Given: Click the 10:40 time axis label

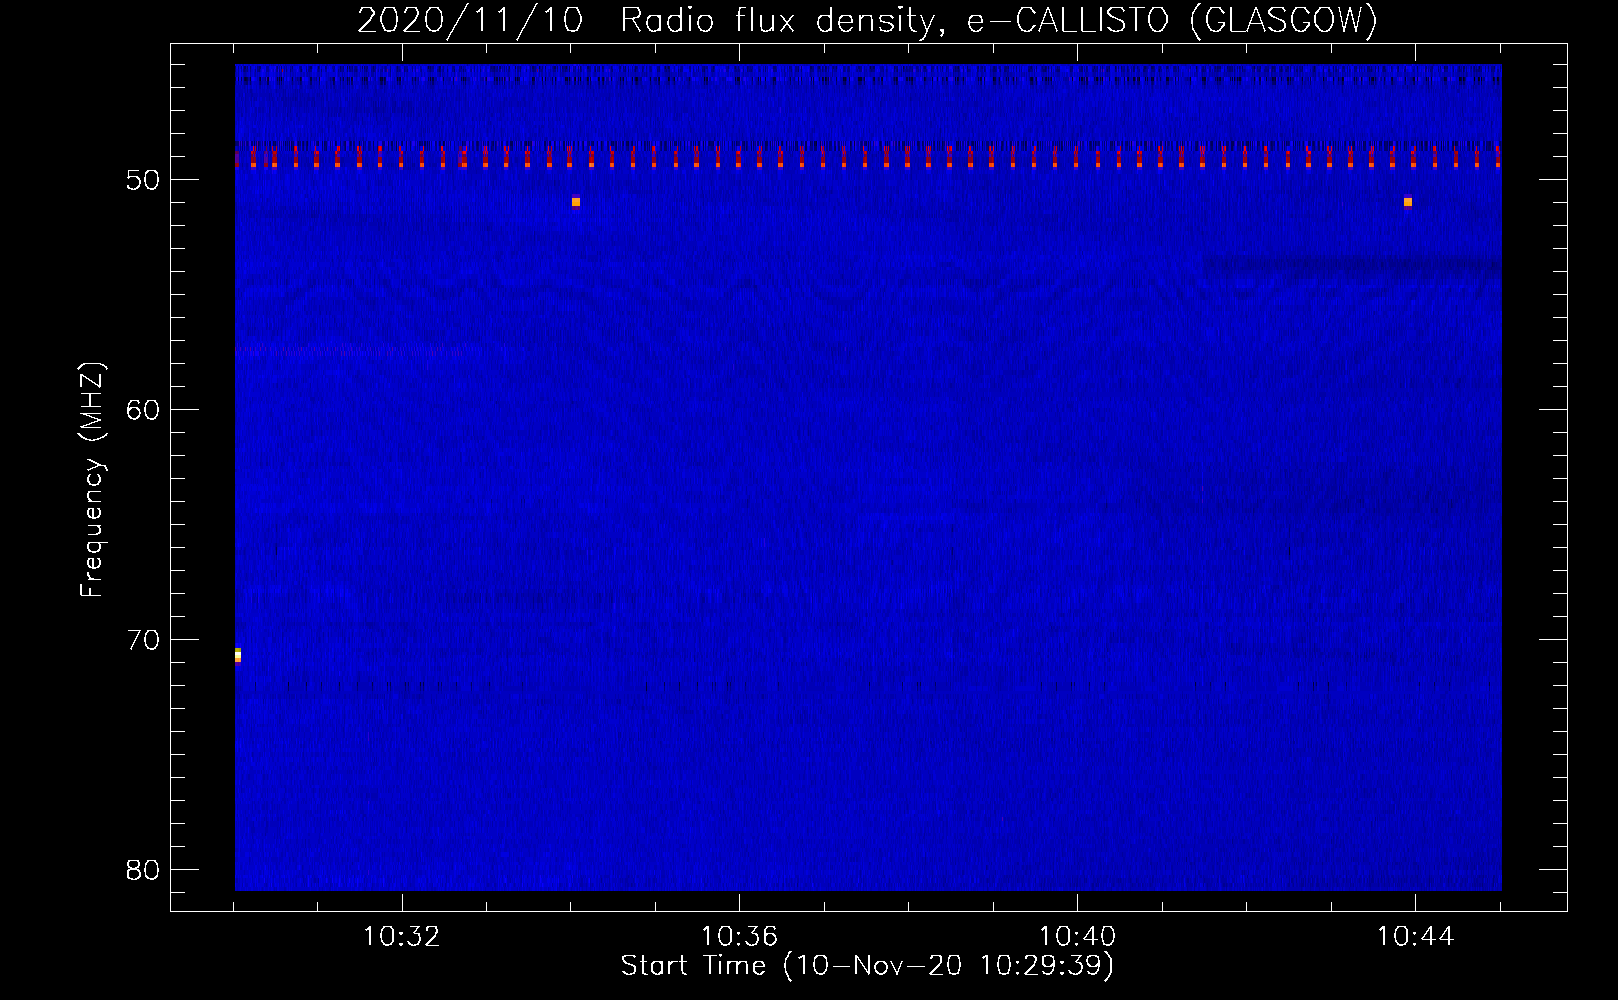Looking at the screenshot, I should 1077,937.
